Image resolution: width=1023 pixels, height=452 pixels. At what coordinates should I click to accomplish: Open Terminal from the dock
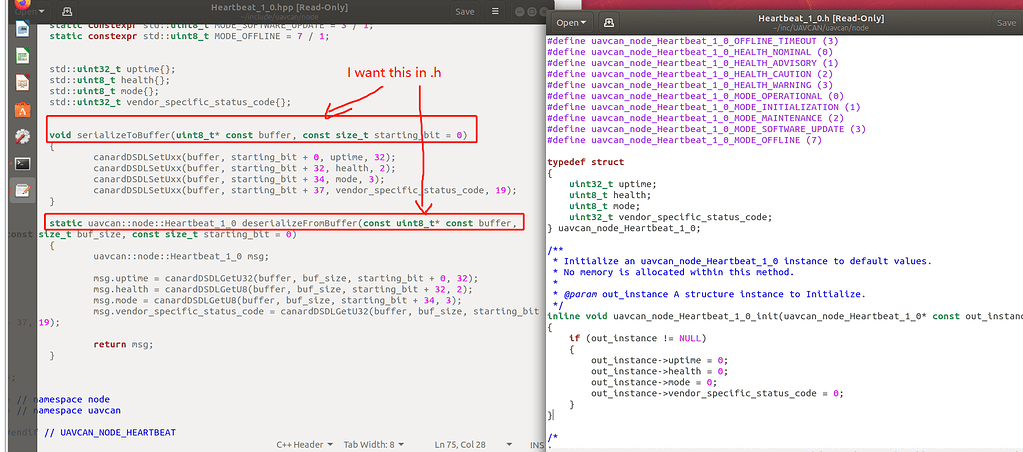pyautogui.click(x=22, y=163)
